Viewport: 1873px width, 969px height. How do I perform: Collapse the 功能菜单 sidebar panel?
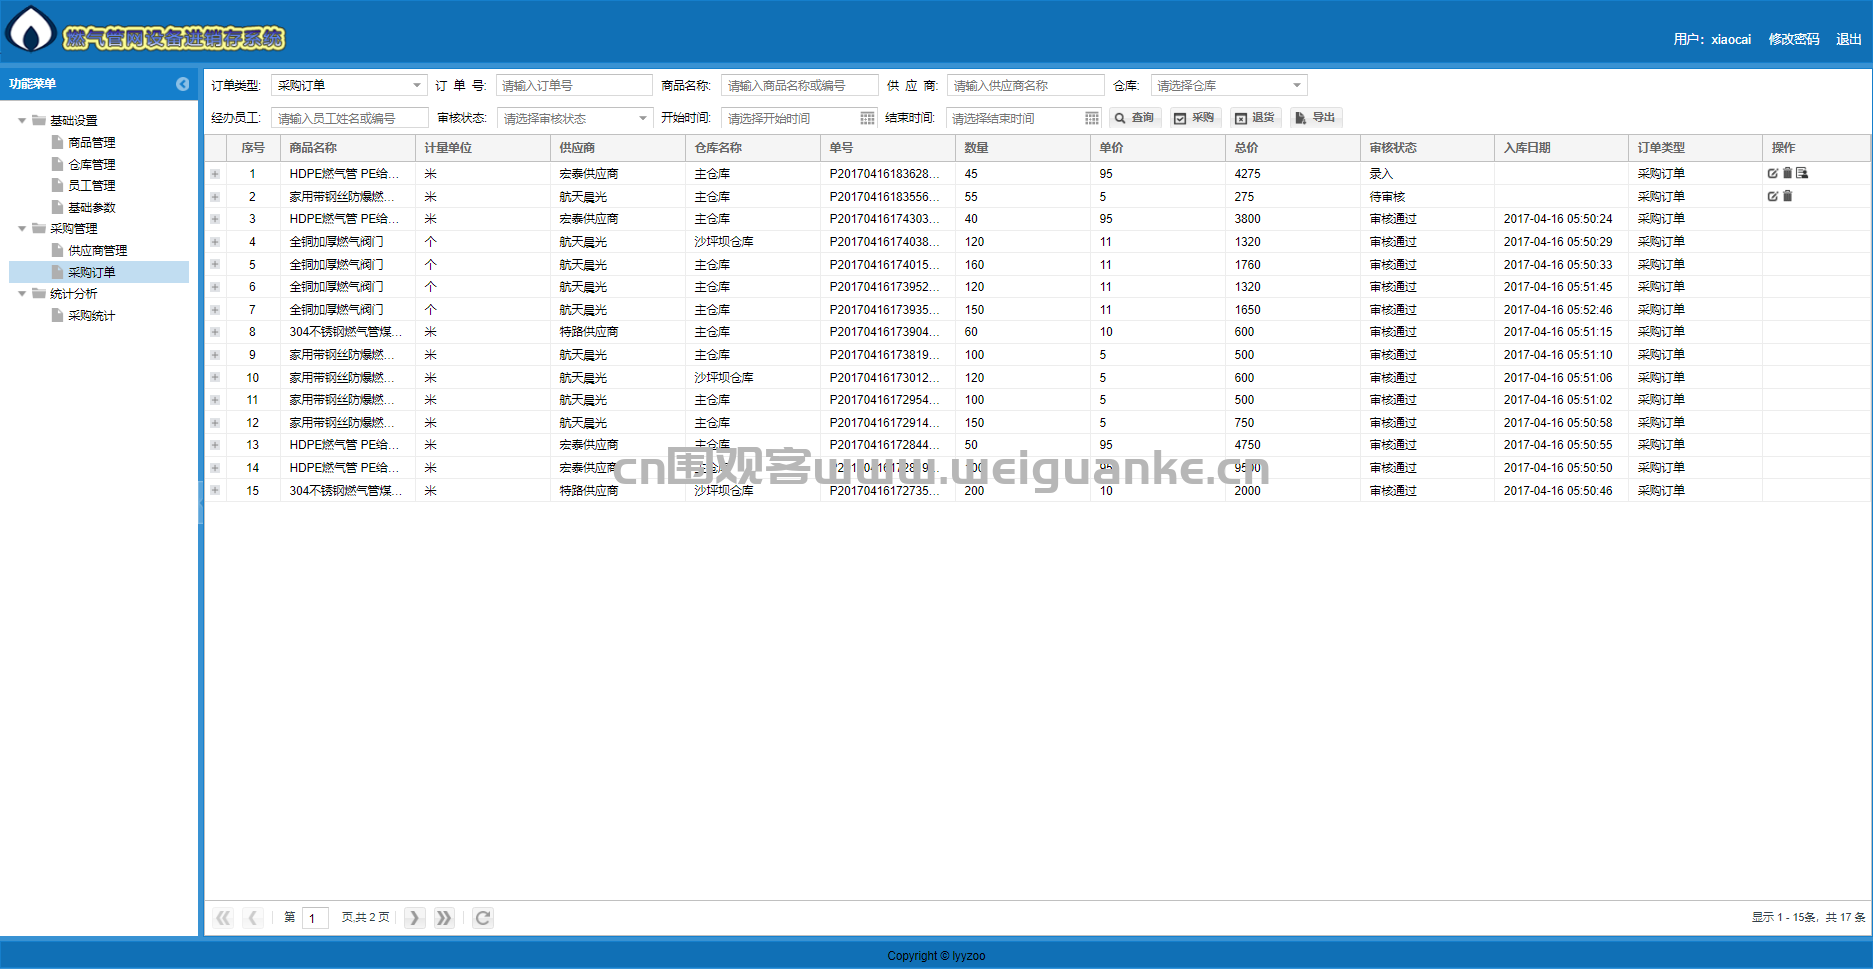pos(182,84)
